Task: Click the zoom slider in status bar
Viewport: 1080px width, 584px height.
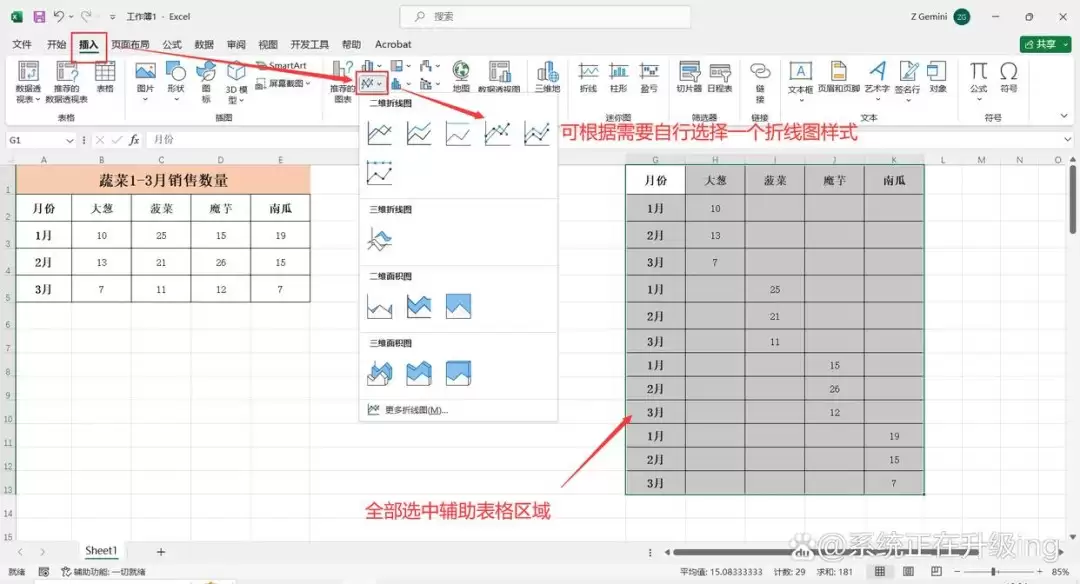Action: pyautogui.click(x=994, y=572)
